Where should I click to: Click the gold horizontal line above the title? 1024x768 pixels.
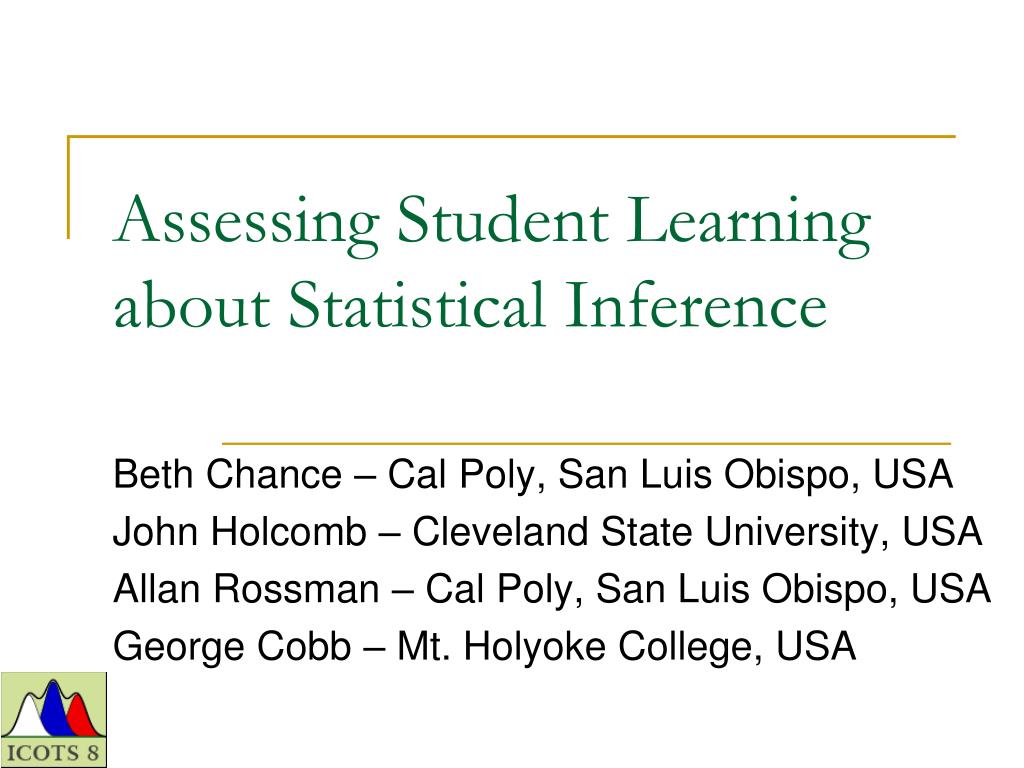pyautogui.click(x=511, y=136)
